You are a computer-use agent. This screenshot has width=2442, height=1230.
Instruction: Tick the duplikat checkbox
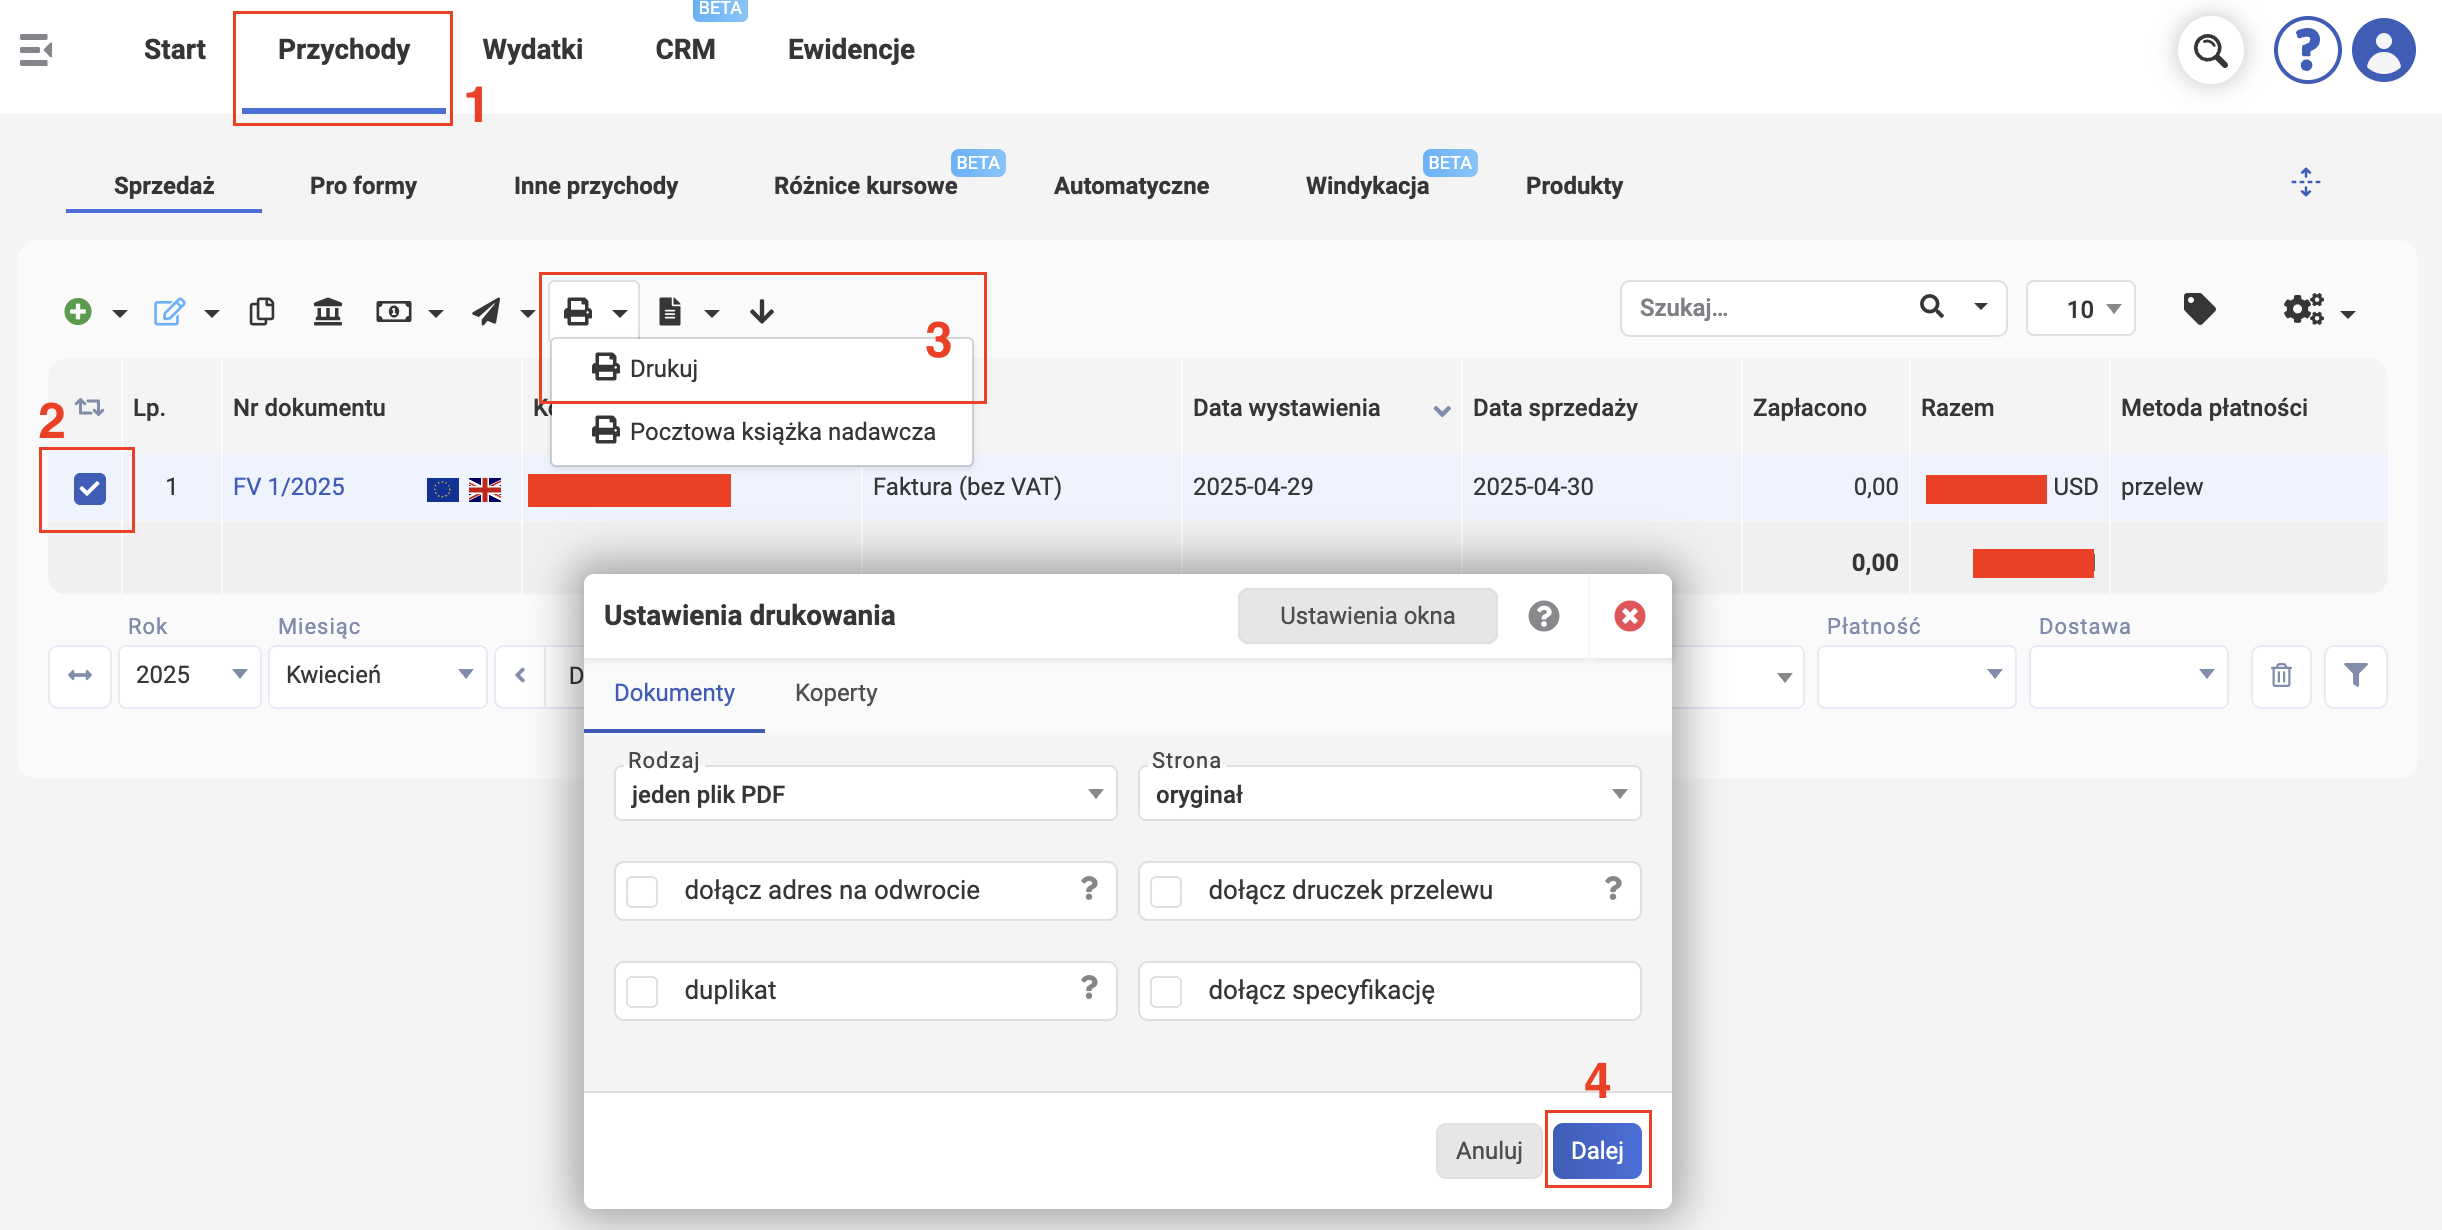(x=642, y=991)
